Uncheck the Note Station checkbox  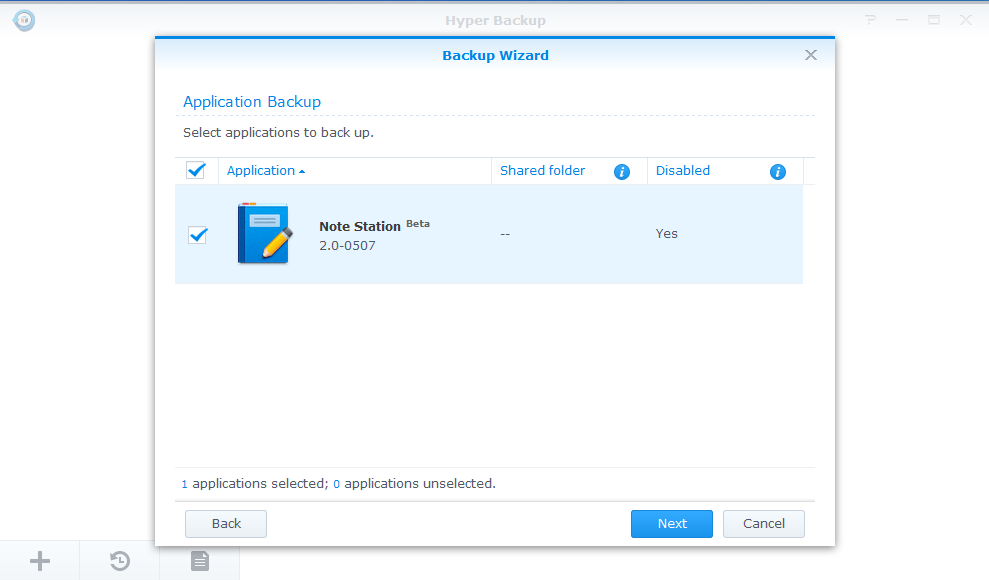(198, 235)
